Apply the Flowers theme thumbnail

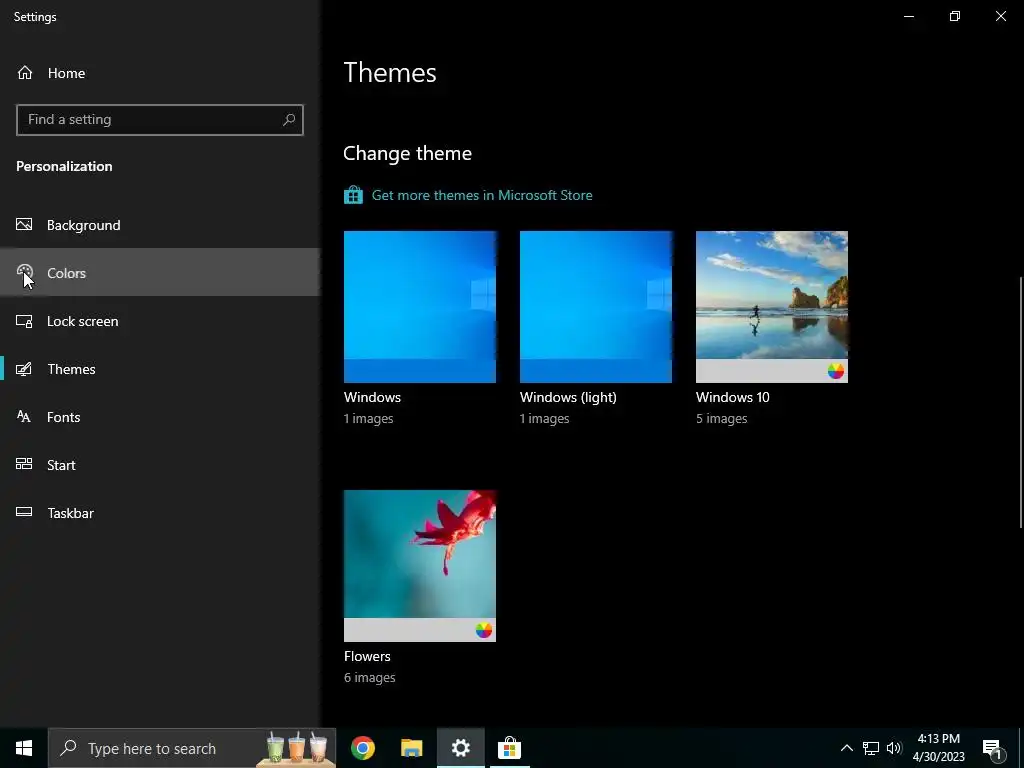[420, 566]
